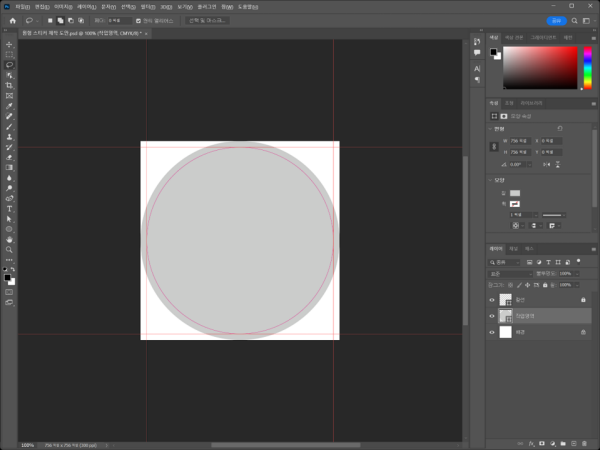The height and width of the screenshot is (450, 600).
Task: Hide the 배경 layer using eye icon
Action: tap(492, 331)
